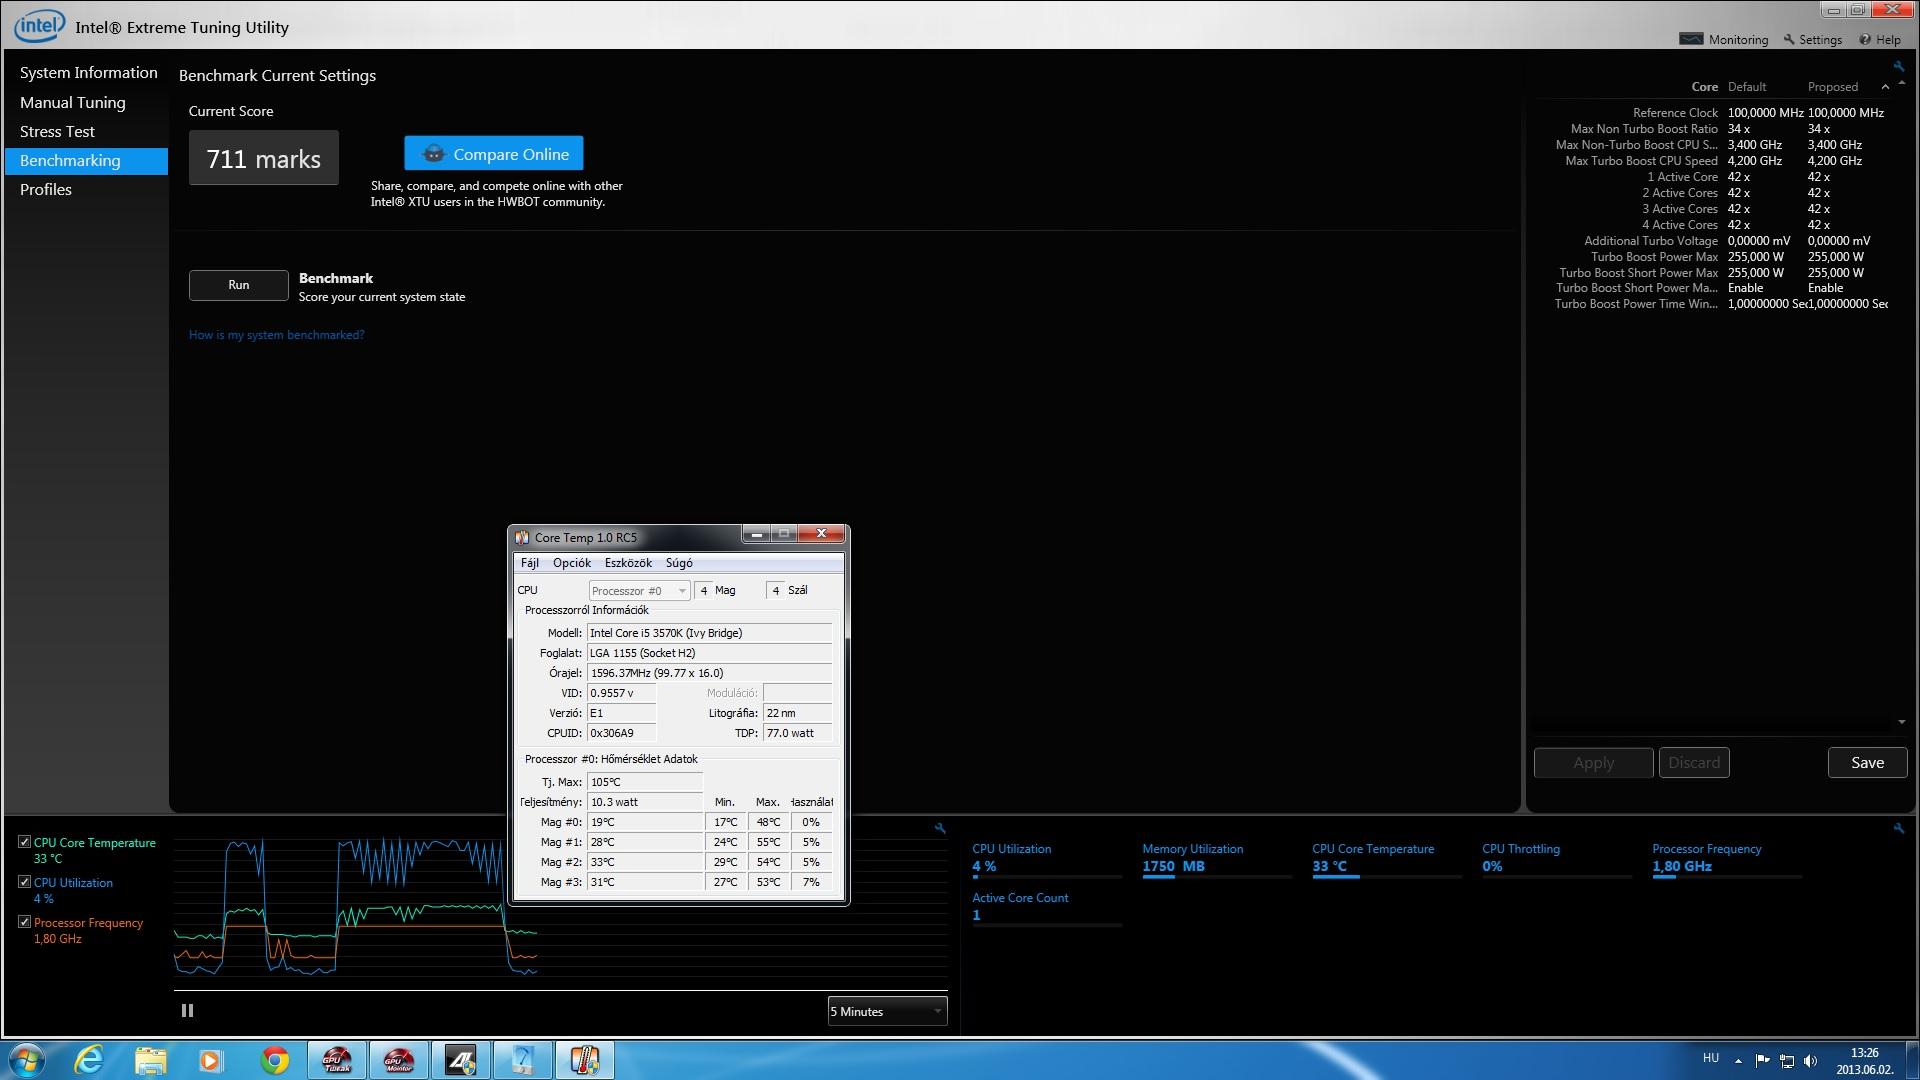Open volume speaker icon in tray
This screenshot has width=1920, height=1080.
coord(1811,1061)
